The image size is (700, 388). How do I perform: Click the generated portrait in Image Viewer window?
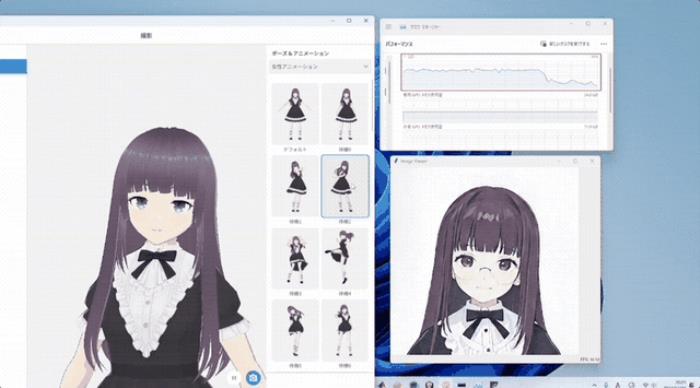coord(484,261)
